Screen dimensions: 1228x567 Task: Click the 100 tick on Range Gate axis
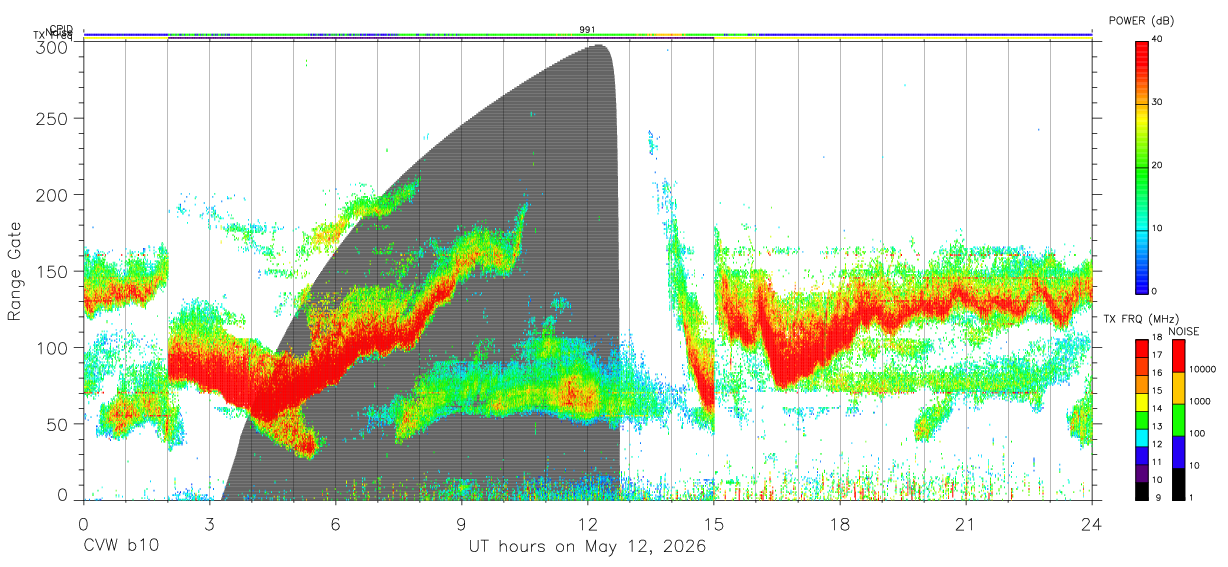pyautogui.click(x=53, y=347)
